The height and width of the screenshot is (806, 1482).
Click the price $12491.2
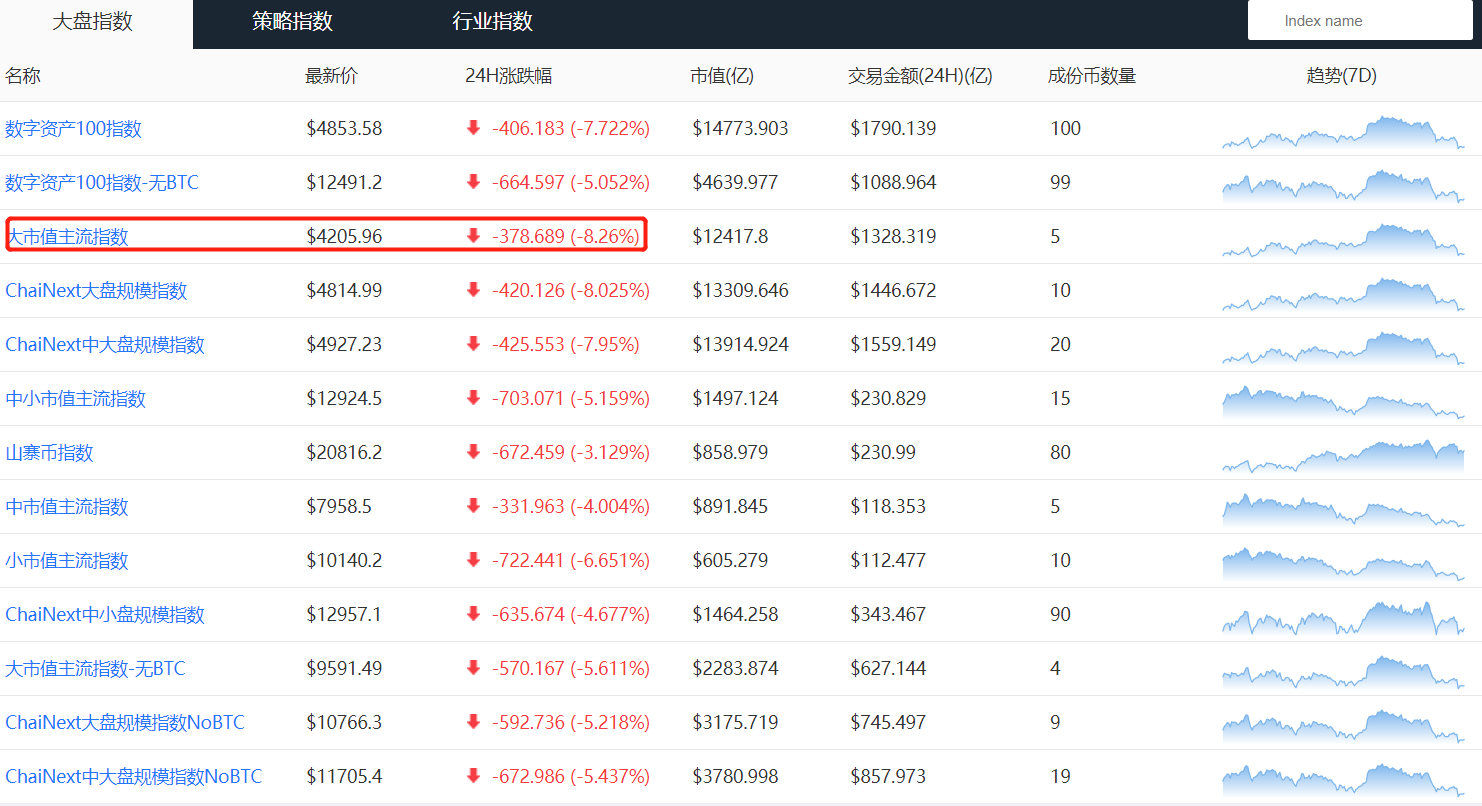pos(344,182)
